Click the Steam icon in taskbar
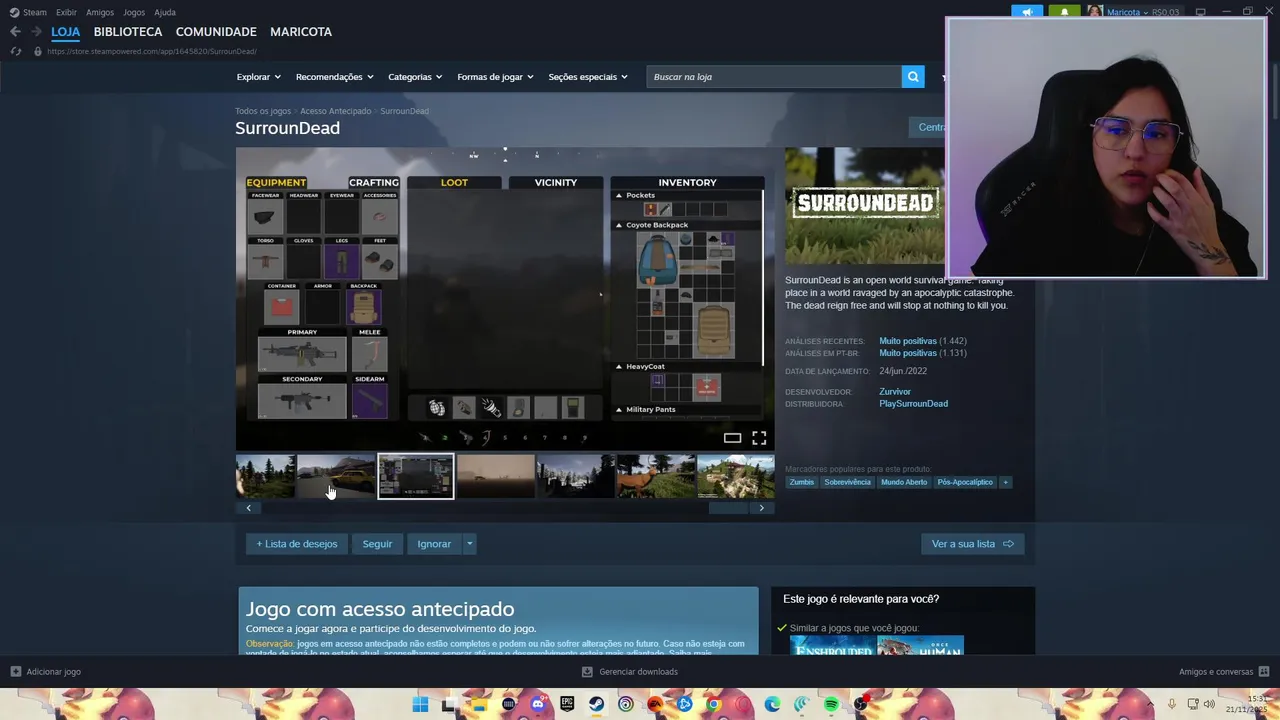Viewport: 1280px width, 720px height. [596, 705]
